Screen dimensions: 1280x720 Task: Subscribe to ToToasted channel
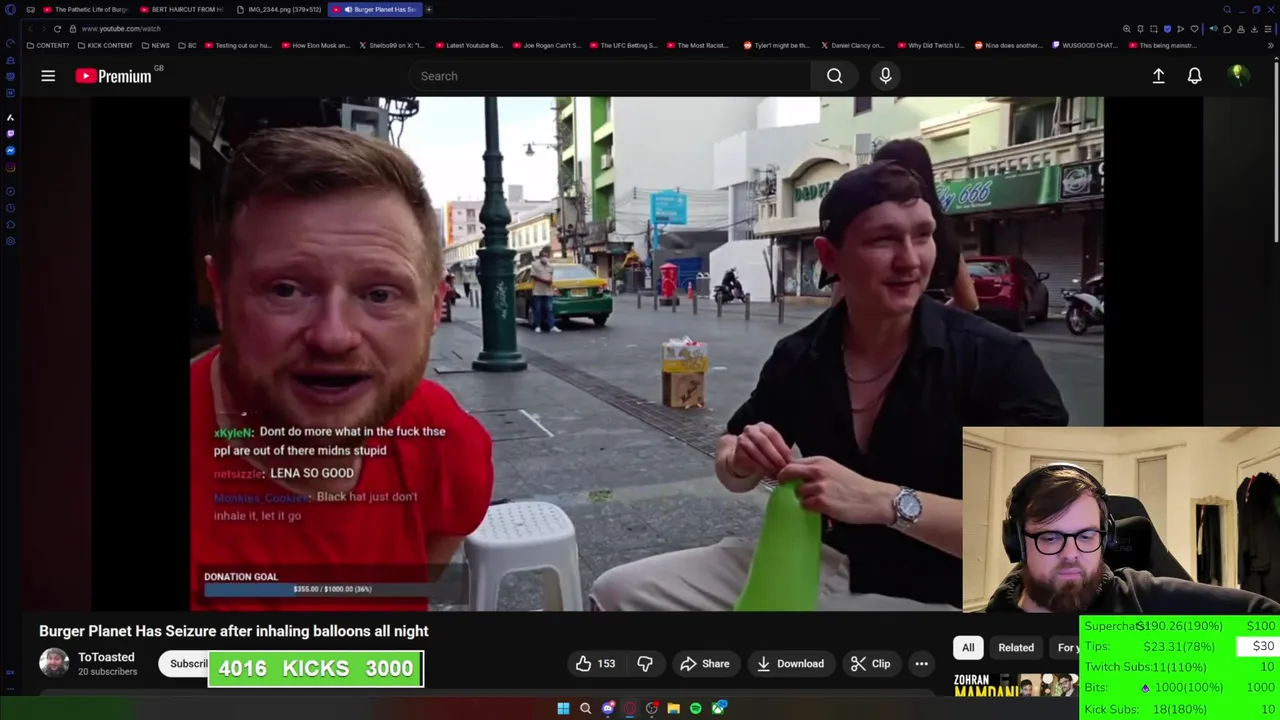click(x=186, y=664)
